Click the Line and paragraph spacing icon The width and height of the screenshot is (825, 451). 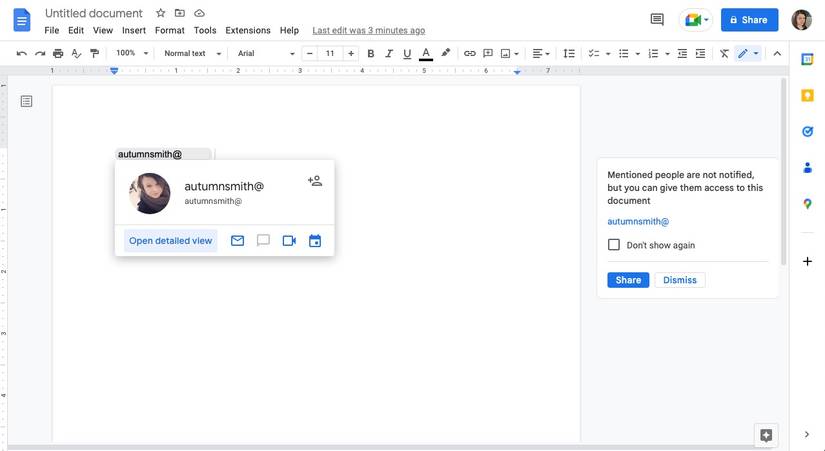(569, 53)
